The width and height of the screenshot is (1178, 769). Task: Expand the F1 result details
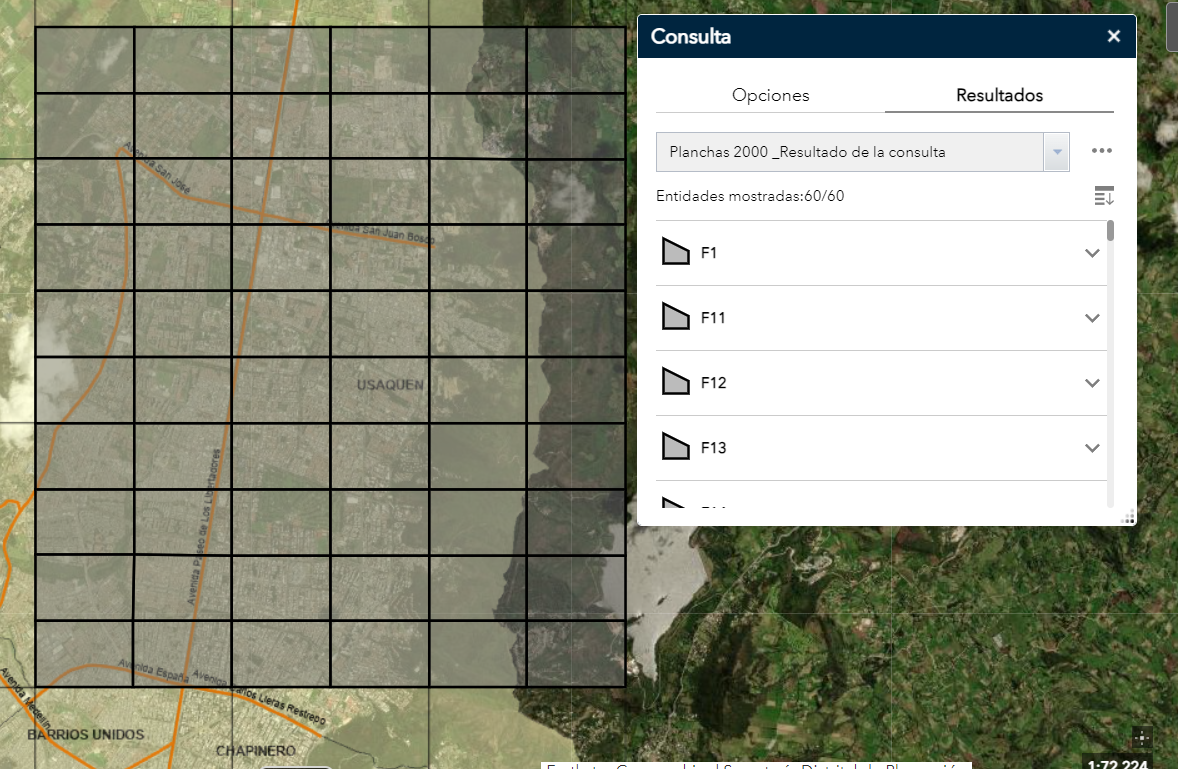[x=1092, y=253]
